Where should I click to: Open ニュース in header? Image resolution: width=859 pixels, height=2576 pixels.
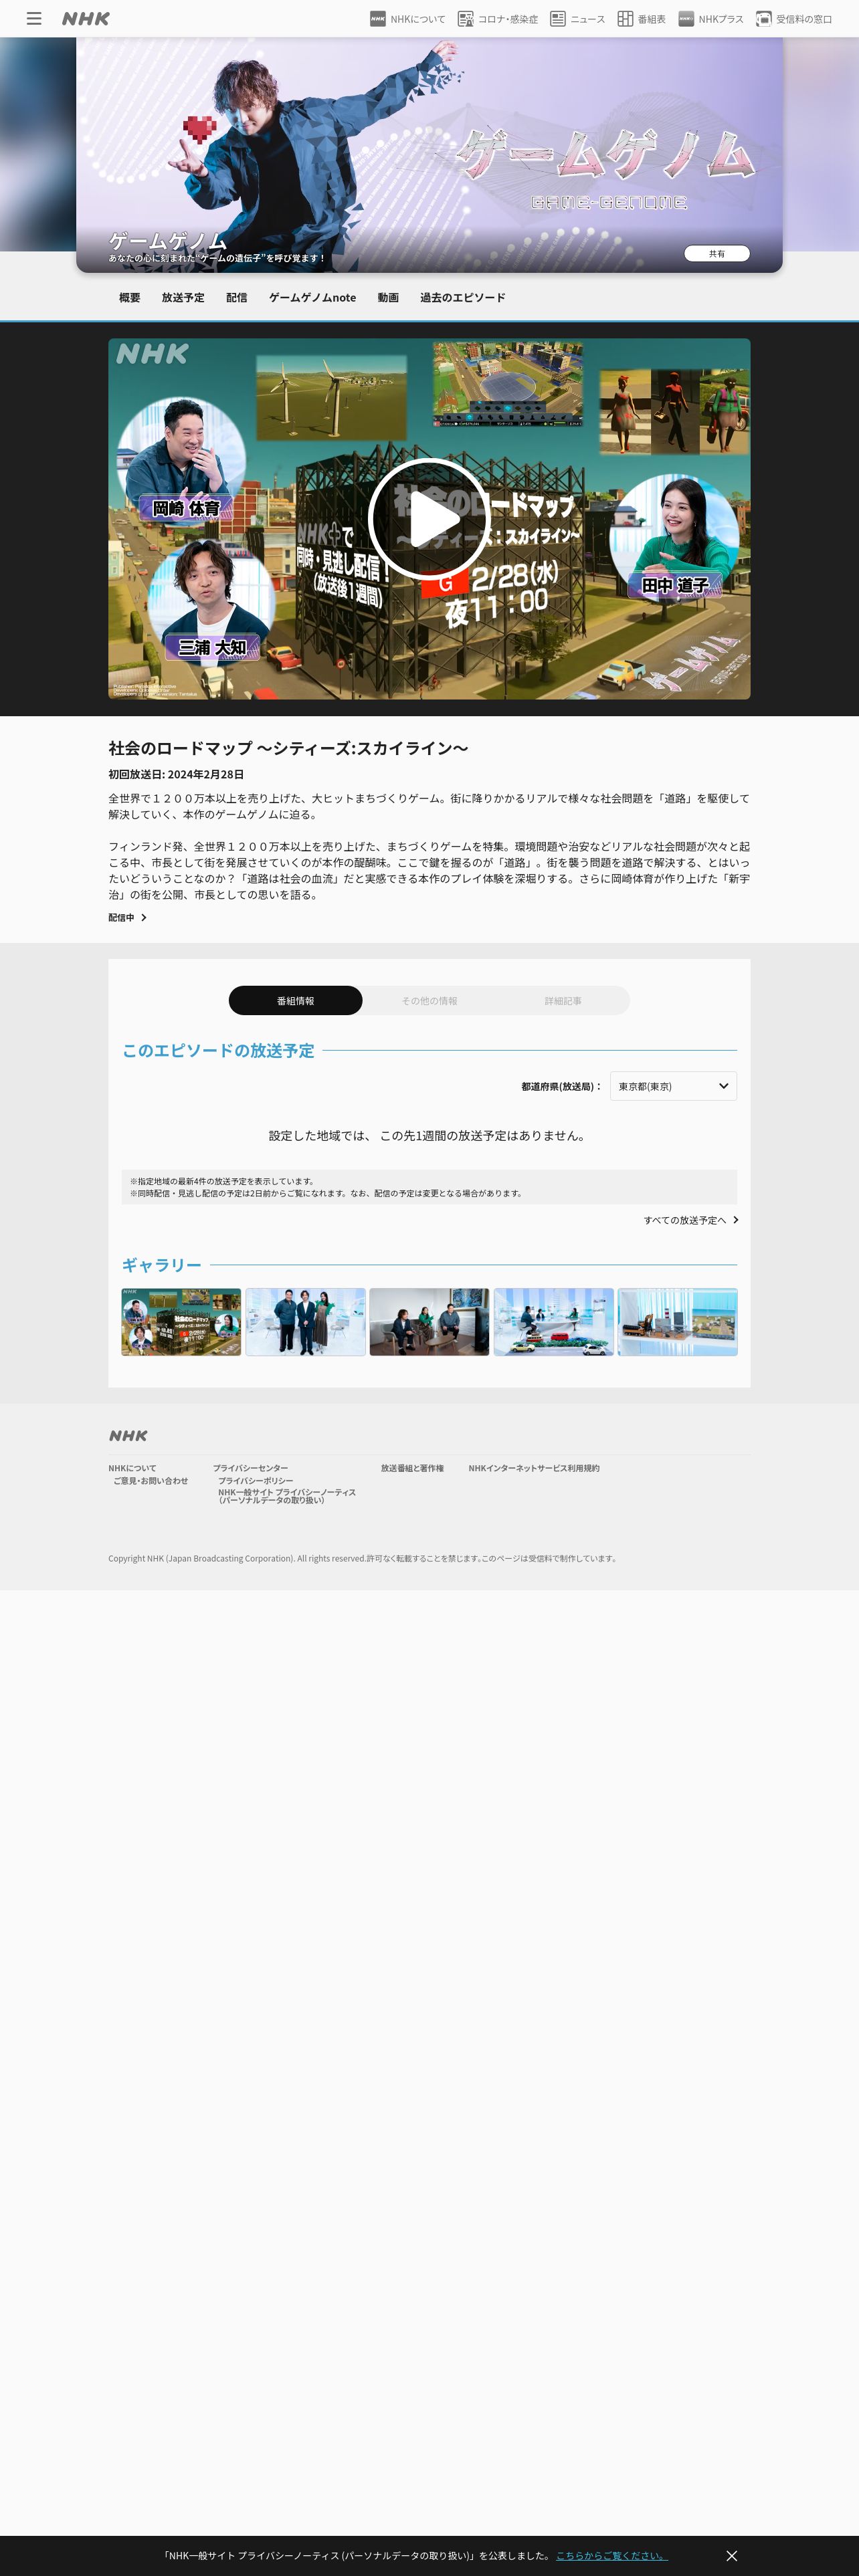pos(577,19)
